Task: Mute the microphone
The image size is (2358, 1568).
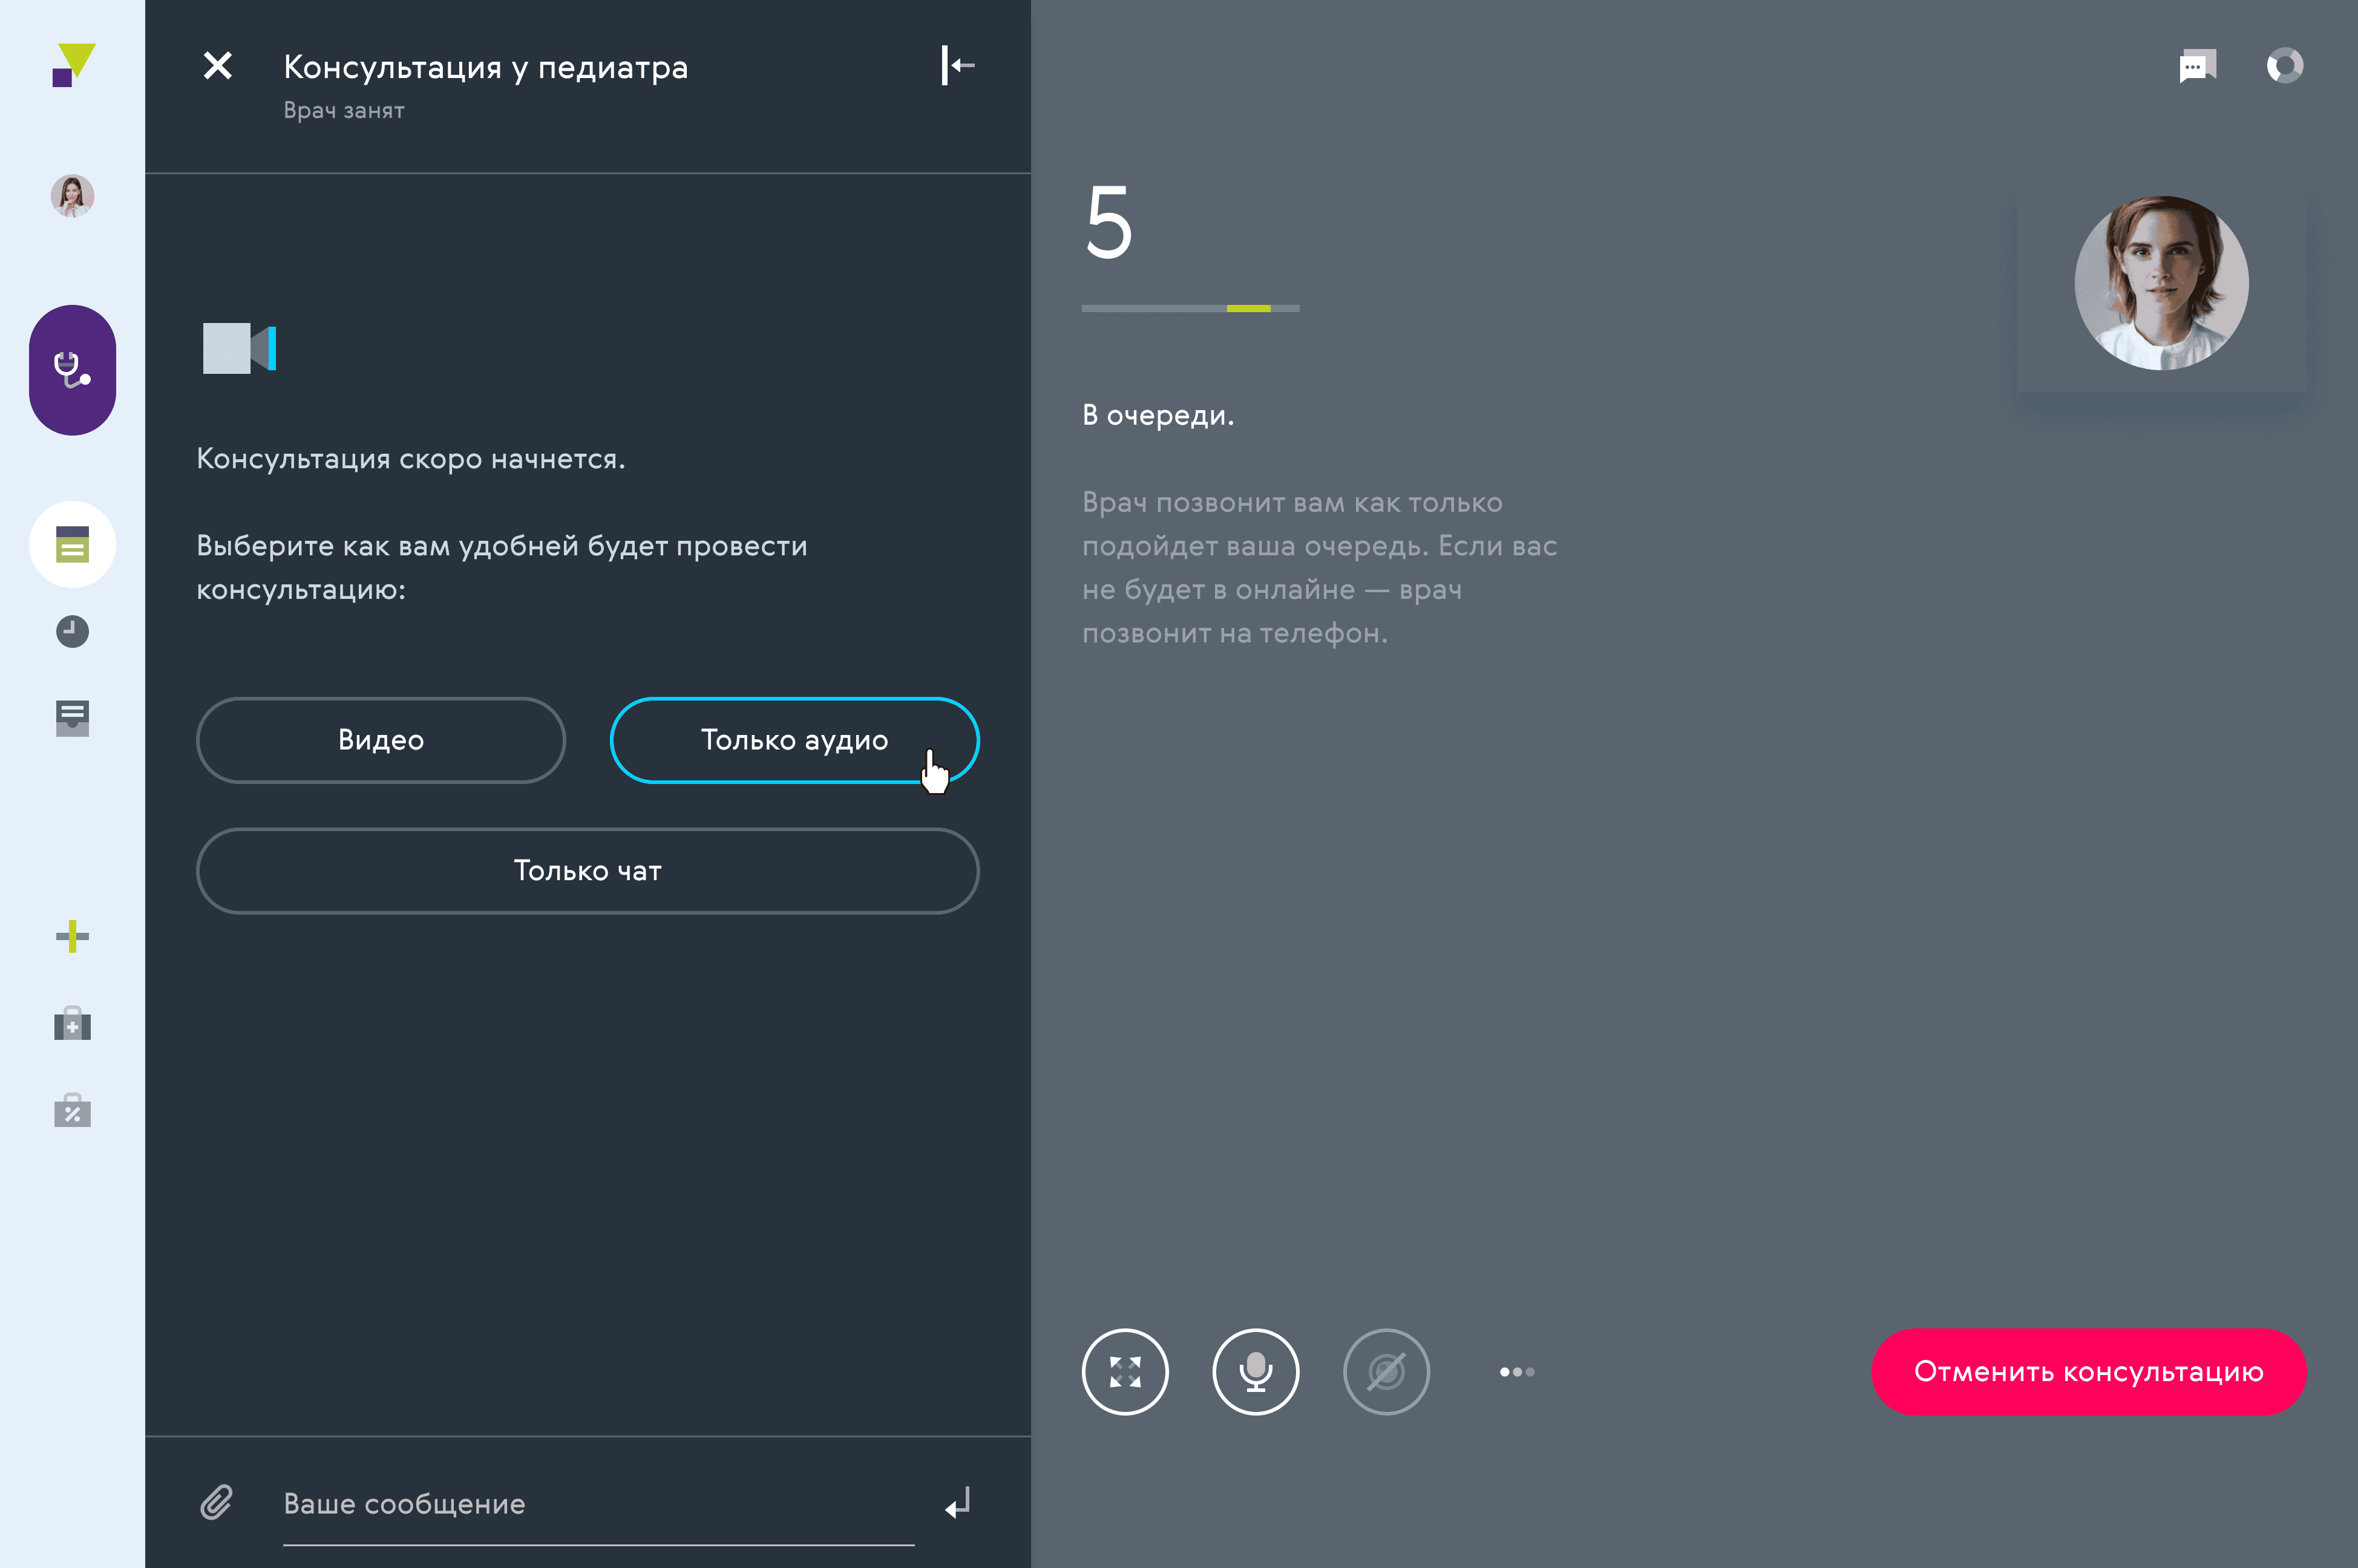Action: 1256,1371
